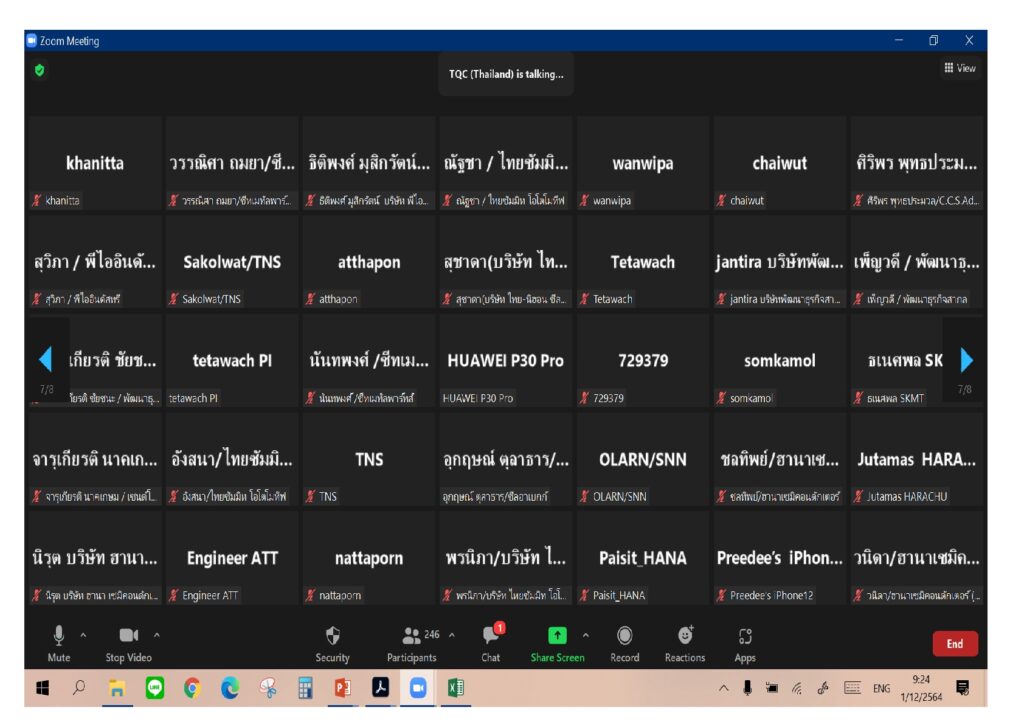Expand audio options arrow next to Mute
Image resolution: width=1024 pixels, height=724 pixels.
pyautogui.click(x=83, y=635)
